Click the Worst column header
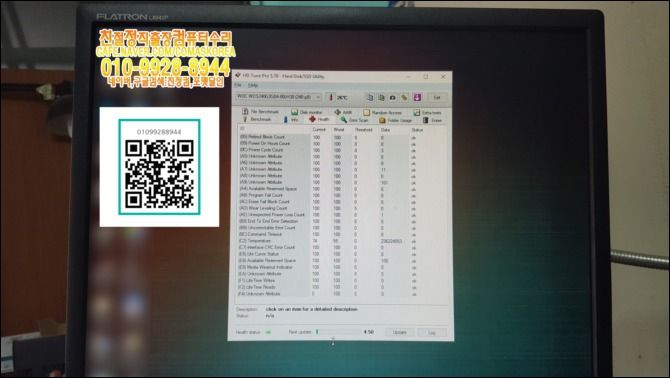The width and height of the screenshot is (670, 378). tap(339, 129)
